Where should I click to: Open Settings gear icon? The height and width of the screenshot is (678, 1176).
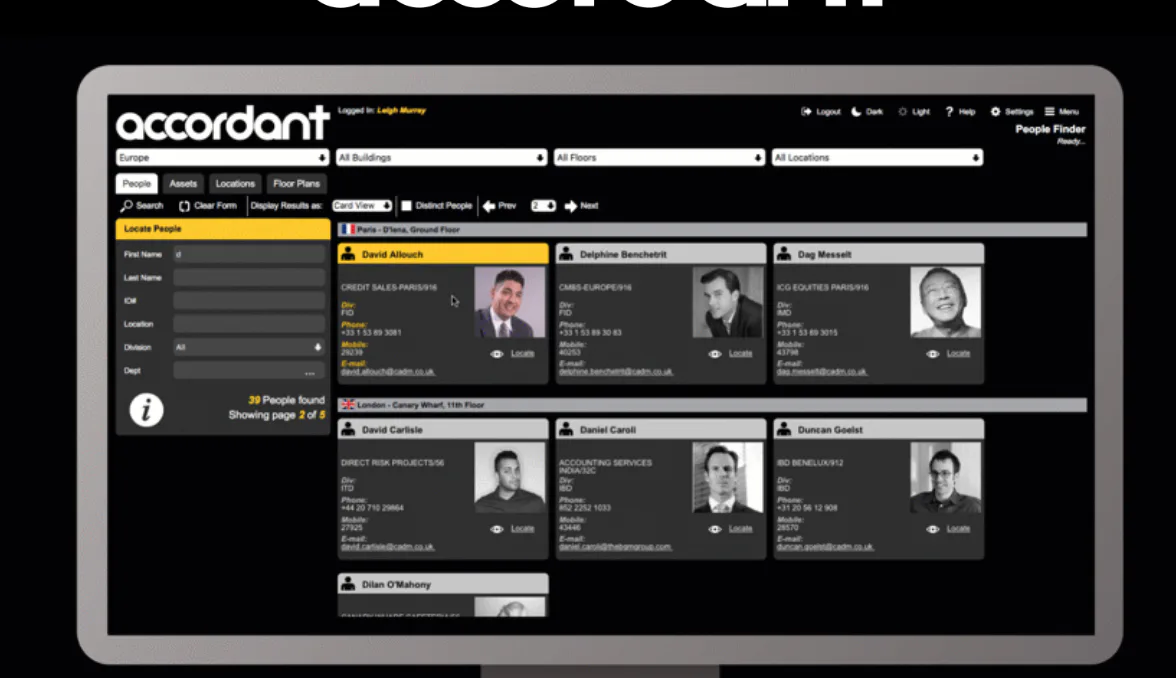pyautogui.click(x=995, y=112)
